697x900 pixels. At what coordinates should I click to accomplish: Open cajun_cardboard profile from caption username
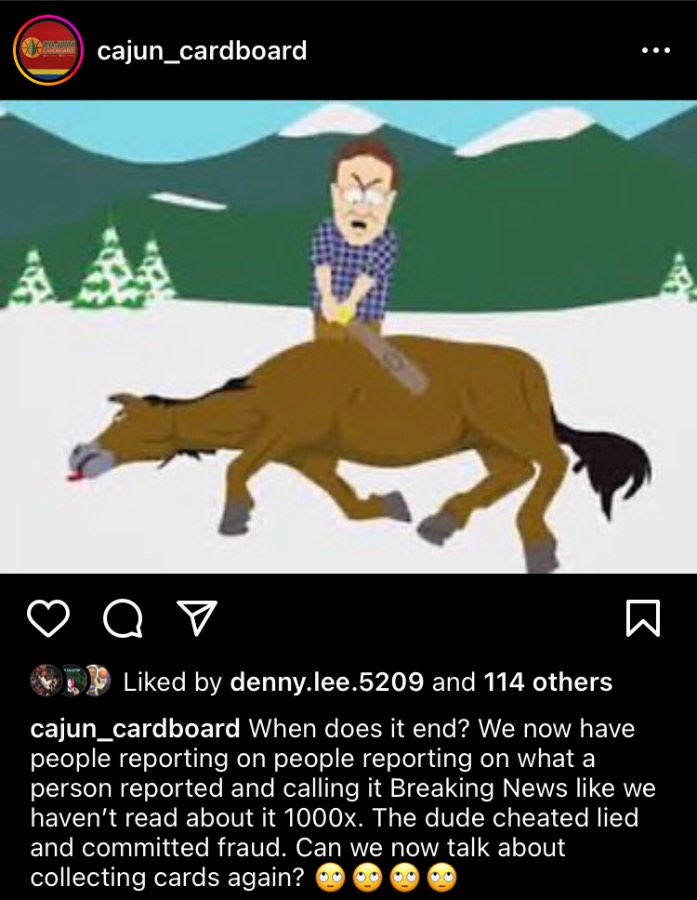coord(135,728)
